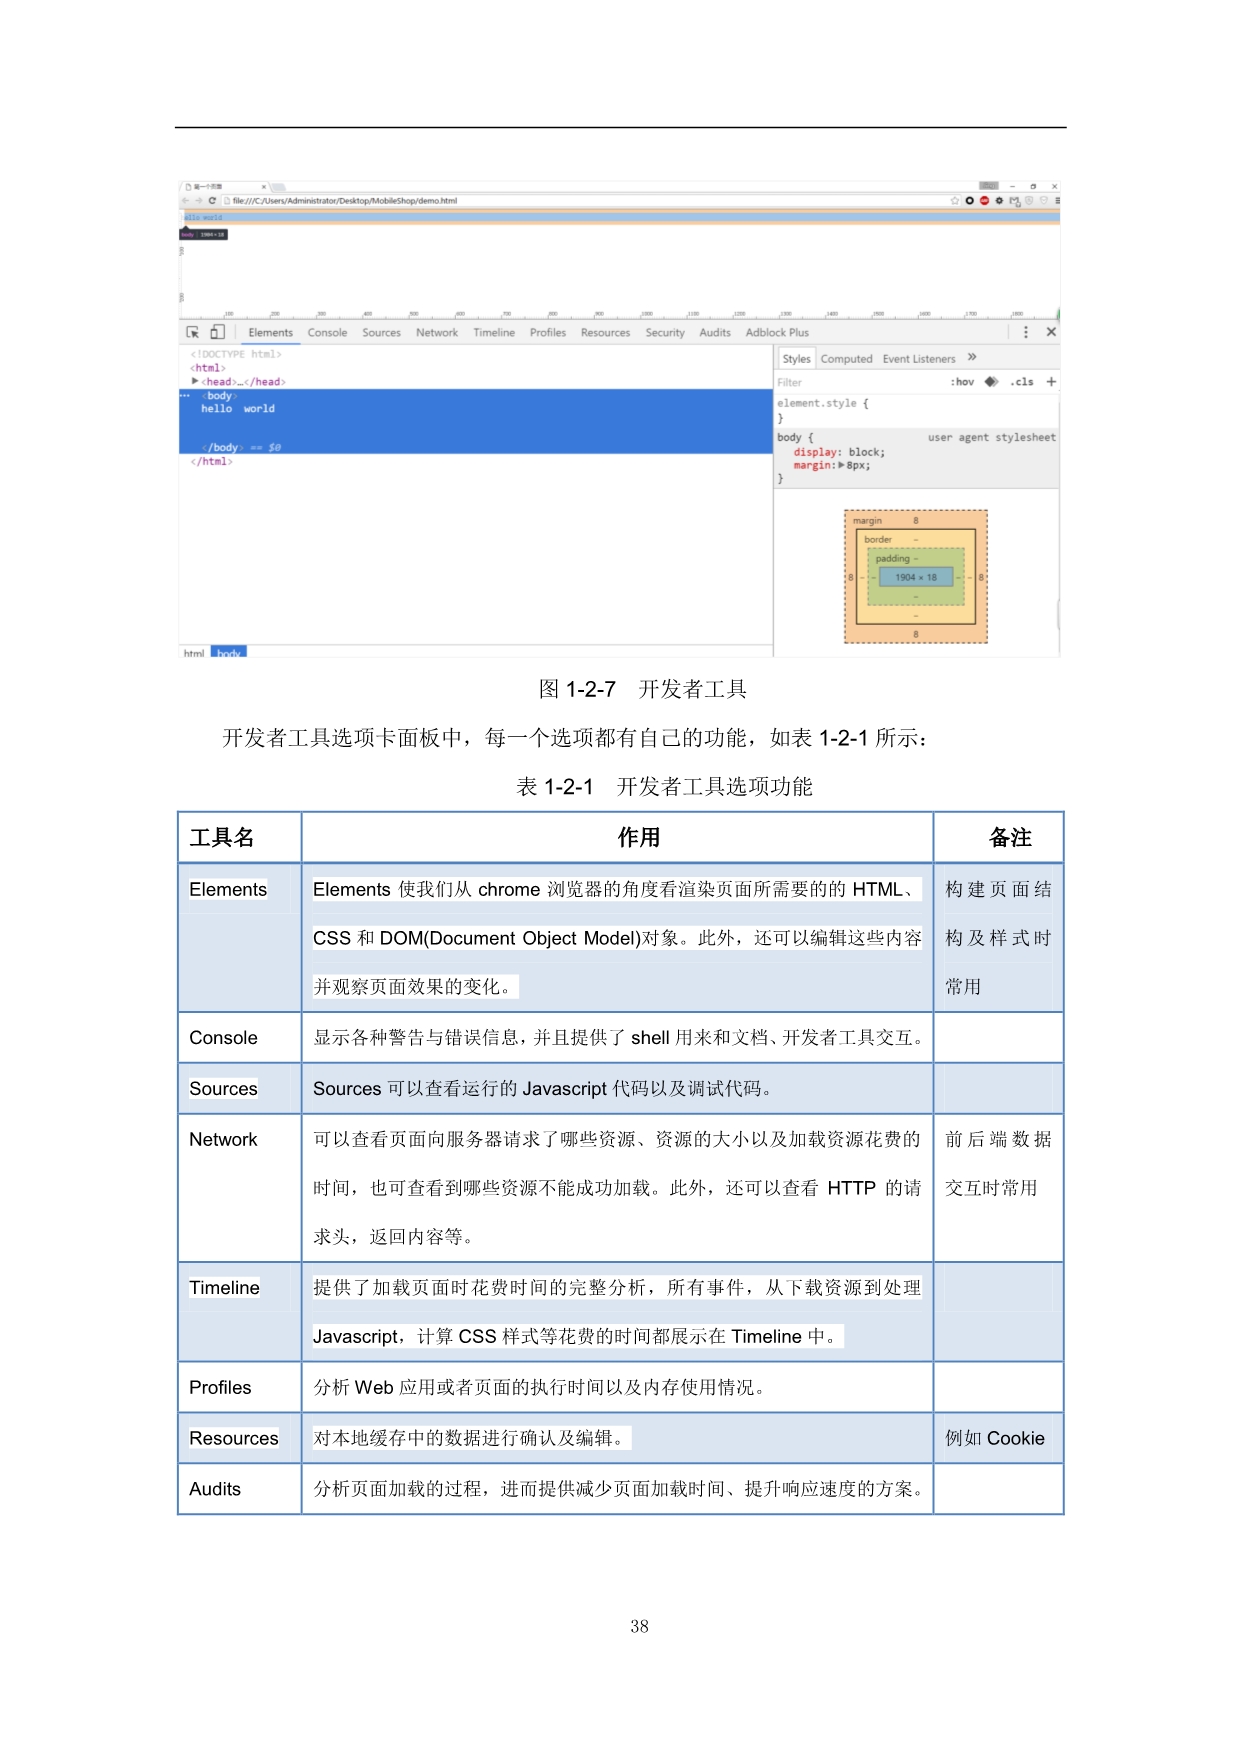Open the DevTools three-dot customize menu
The width and height of the screenshot is (1240, 1753).
pos(1025,332)
